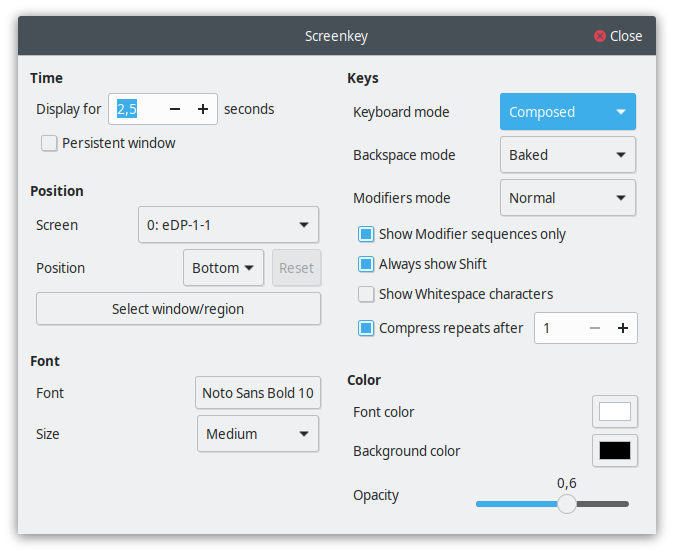The height and width of the screenshot is (554, 674).
Task: Uncheck Show Modifier sequences only
Action: 366,234
